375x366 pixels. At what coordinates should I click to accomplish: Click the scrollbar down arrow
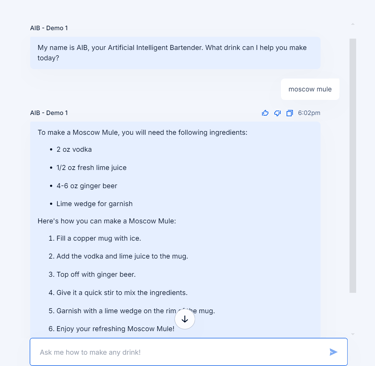(353, 334)
